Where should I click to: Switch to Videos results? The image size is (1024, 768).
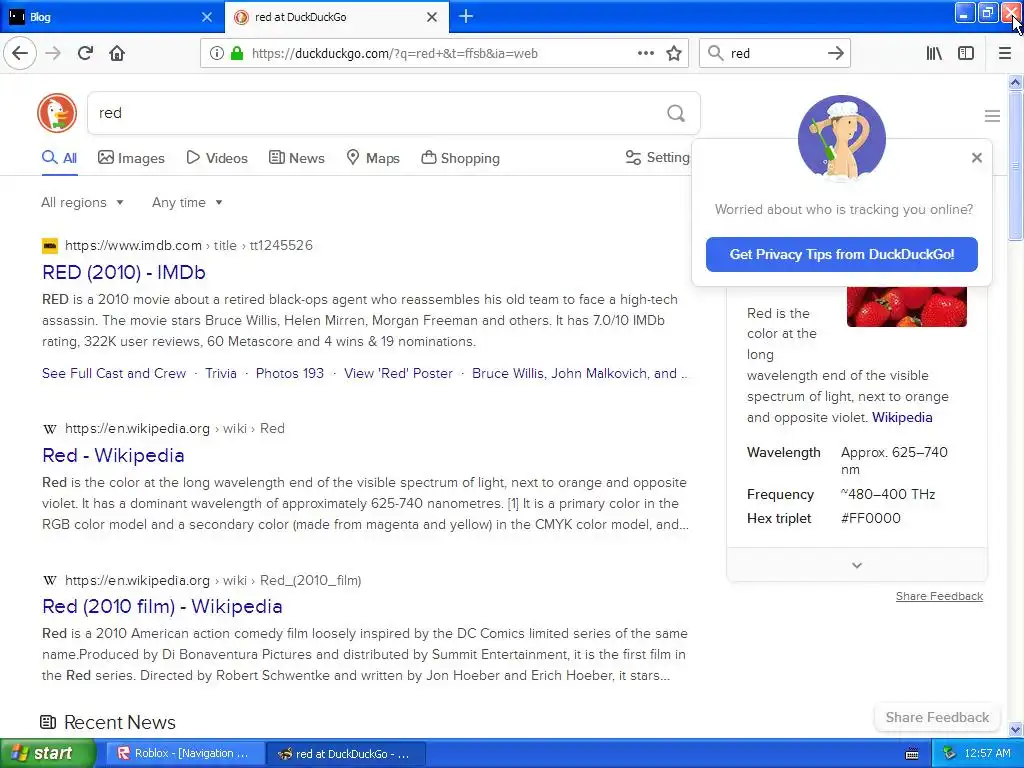tap(217, 158)
